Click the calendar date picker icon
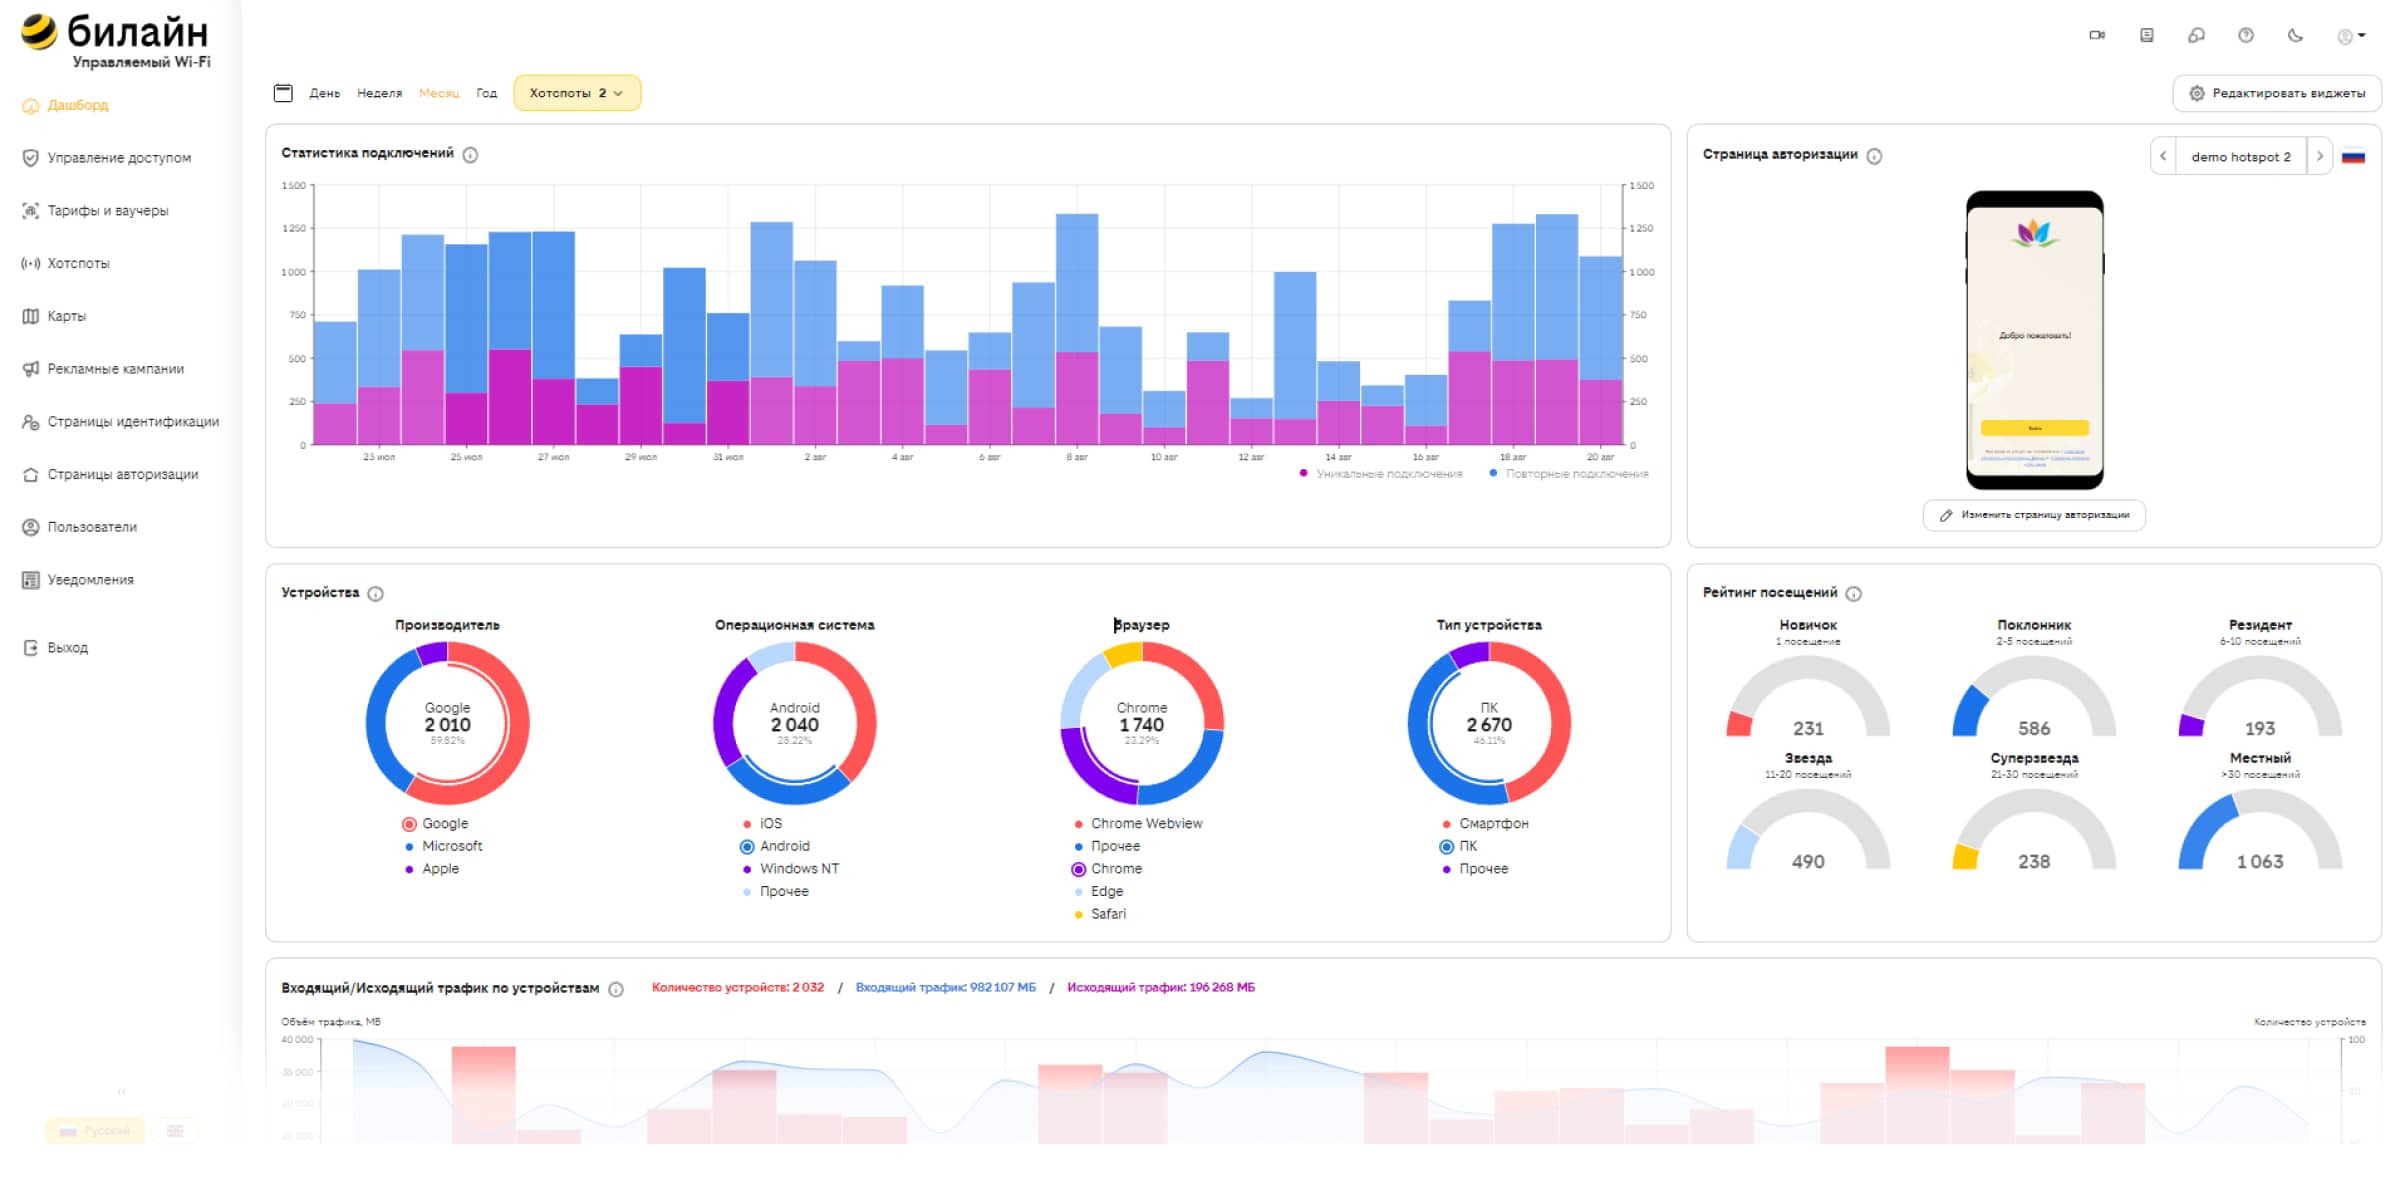 (x=283, y=93)
